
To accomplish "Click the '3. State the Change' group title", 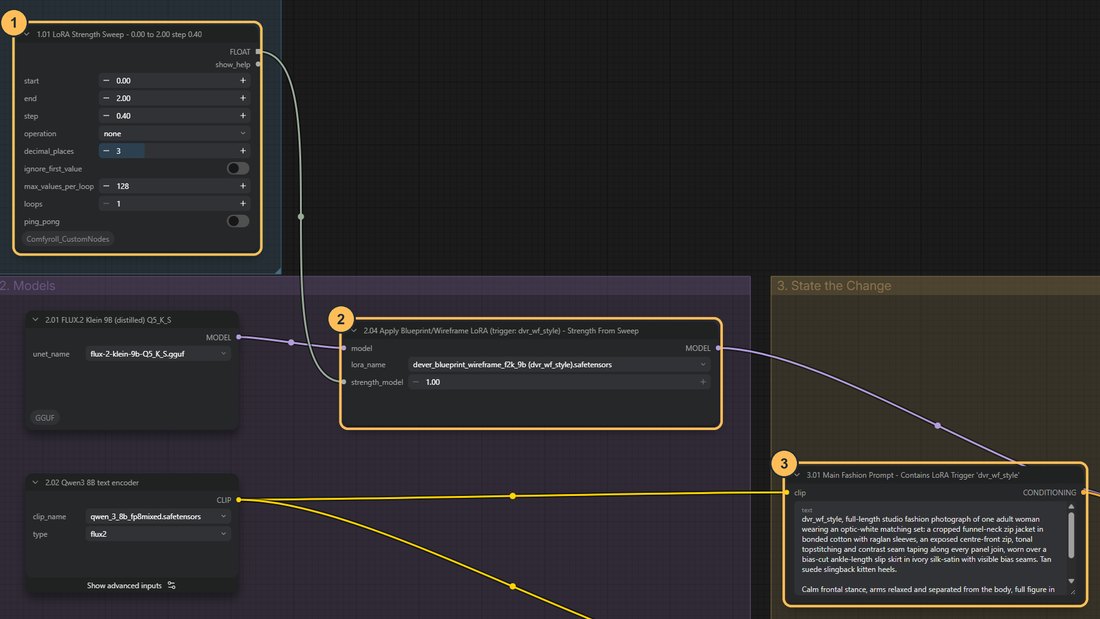I will 834,286.
